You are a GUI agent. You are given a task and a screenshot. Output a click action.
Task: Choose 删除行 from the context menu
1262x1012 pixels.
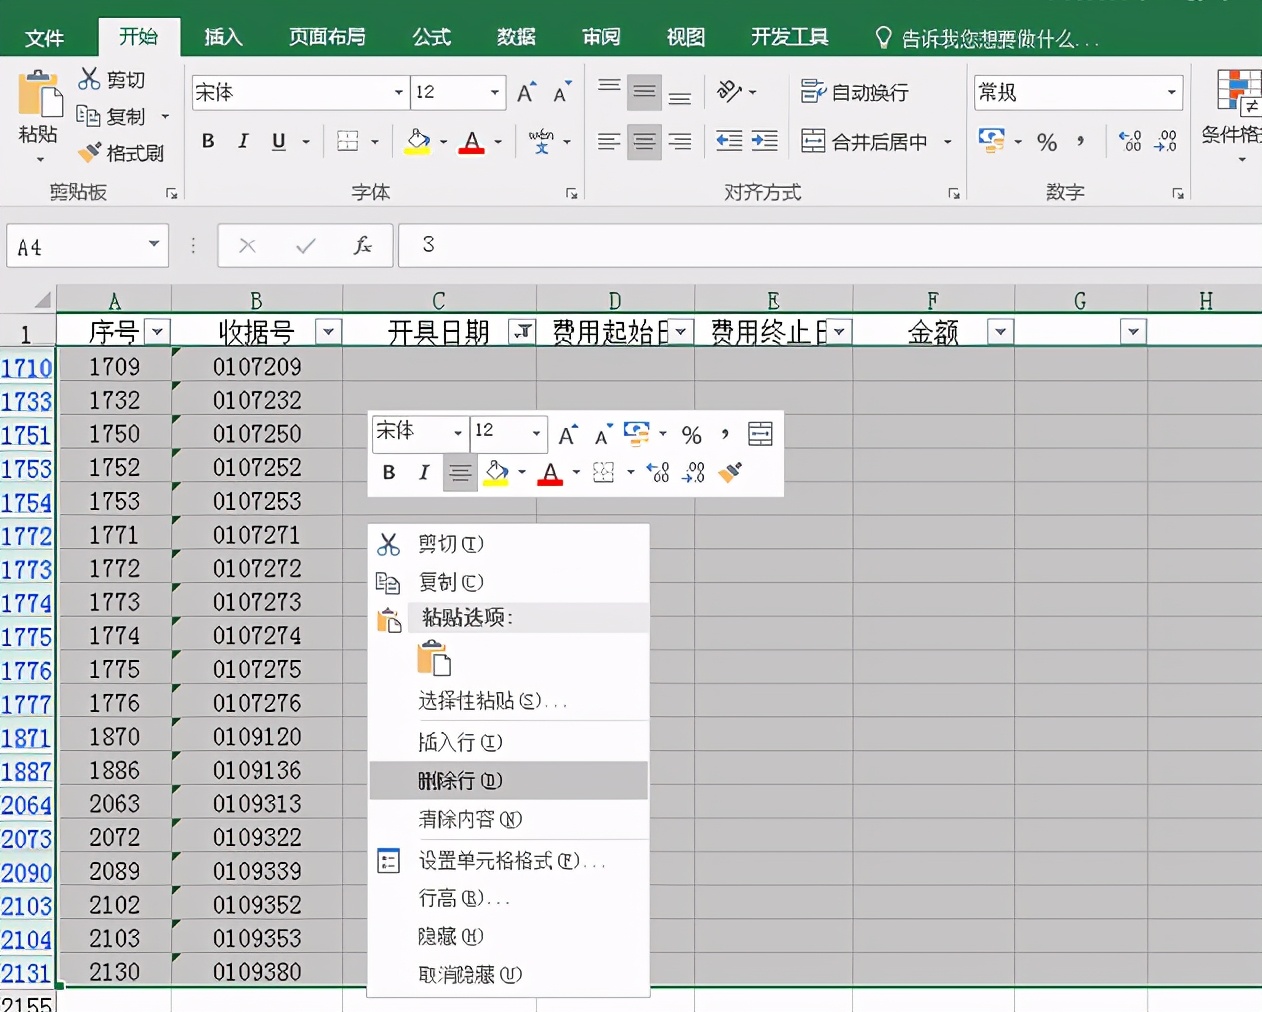(460, 780)
